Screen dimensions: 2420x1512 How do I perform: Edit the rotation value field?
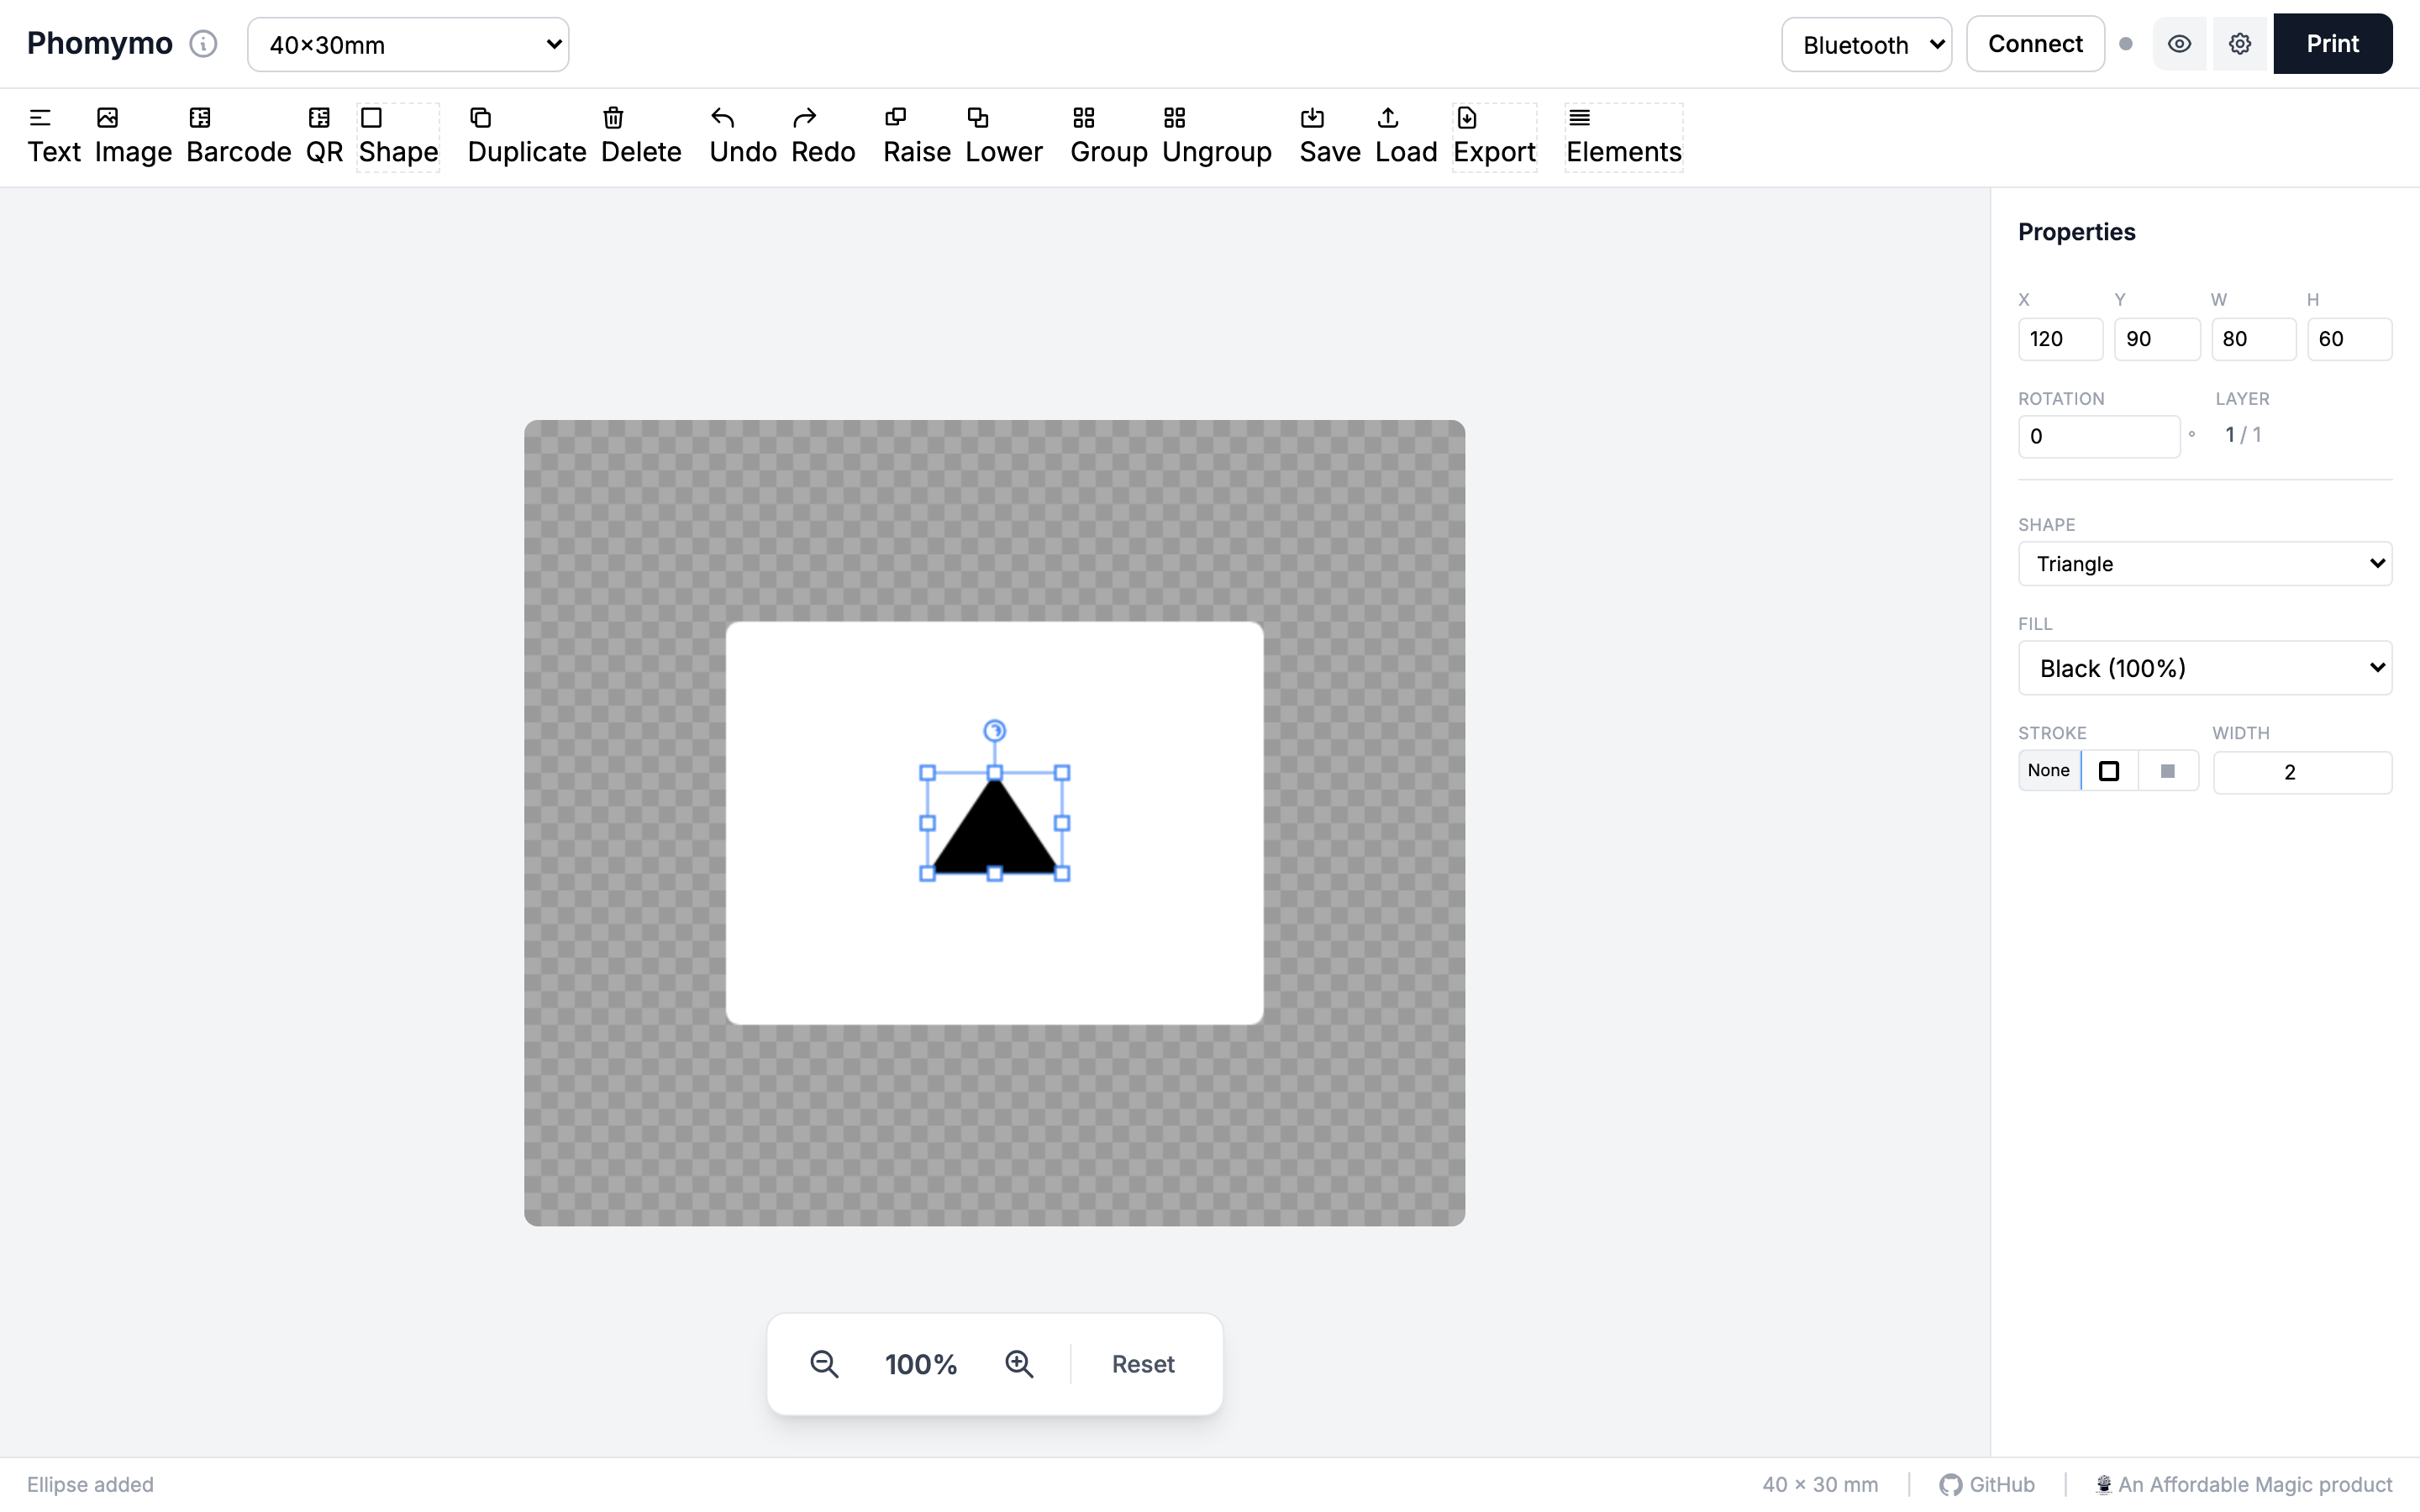tap(2098, 436)
